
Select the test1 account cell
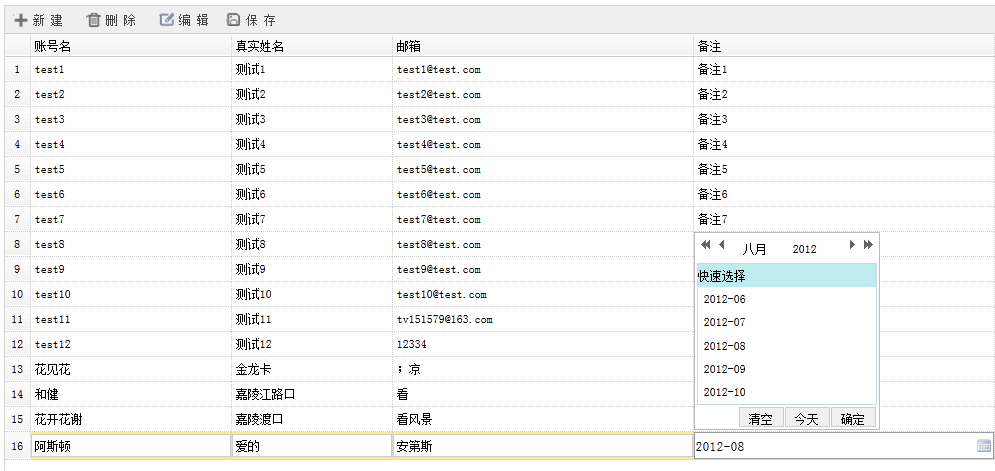[131, 70]
